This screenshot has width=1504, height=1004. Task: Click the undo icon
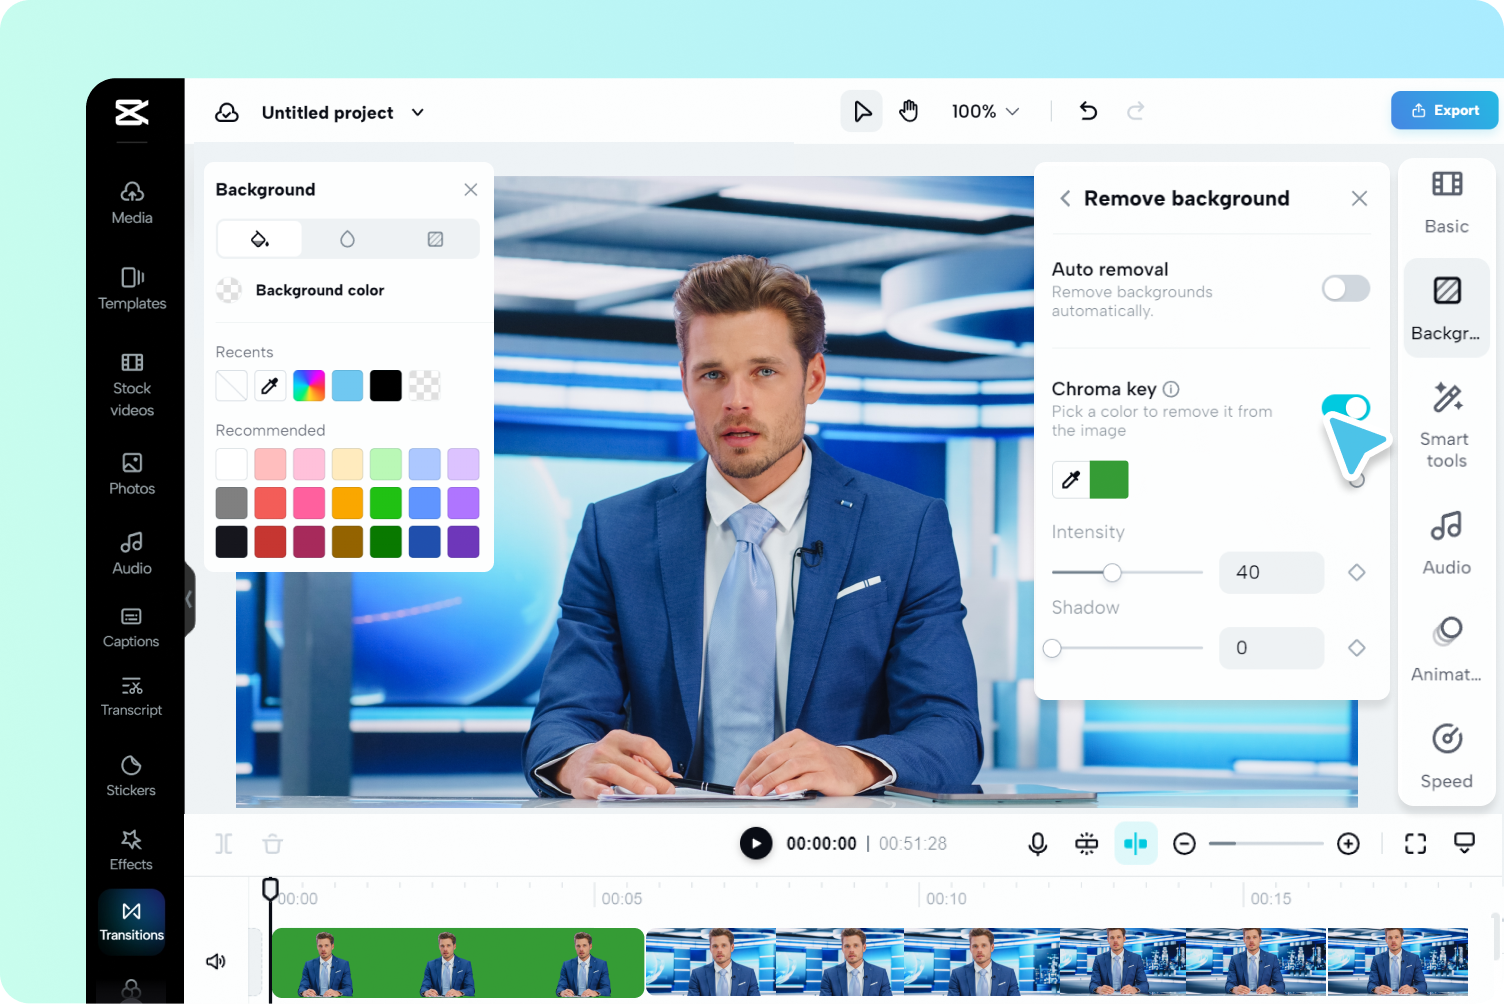coord(1088,111)
